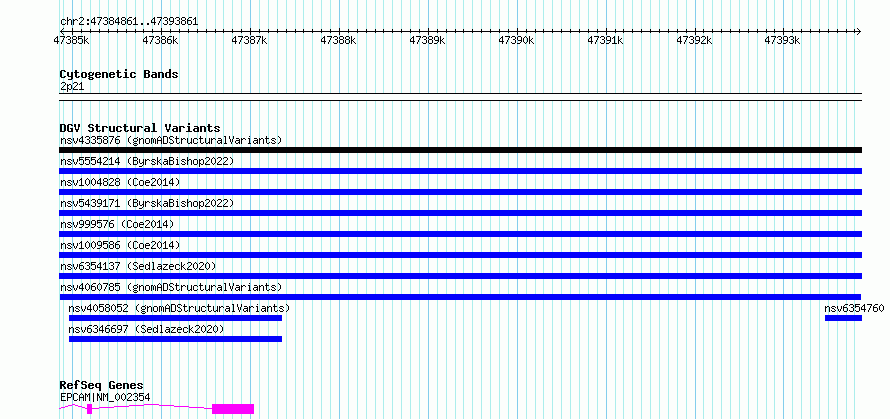The image size is (890, 419).
Task: Open the nsv4060785 gnomAD variant label
Action: click(x=171, y=287)
